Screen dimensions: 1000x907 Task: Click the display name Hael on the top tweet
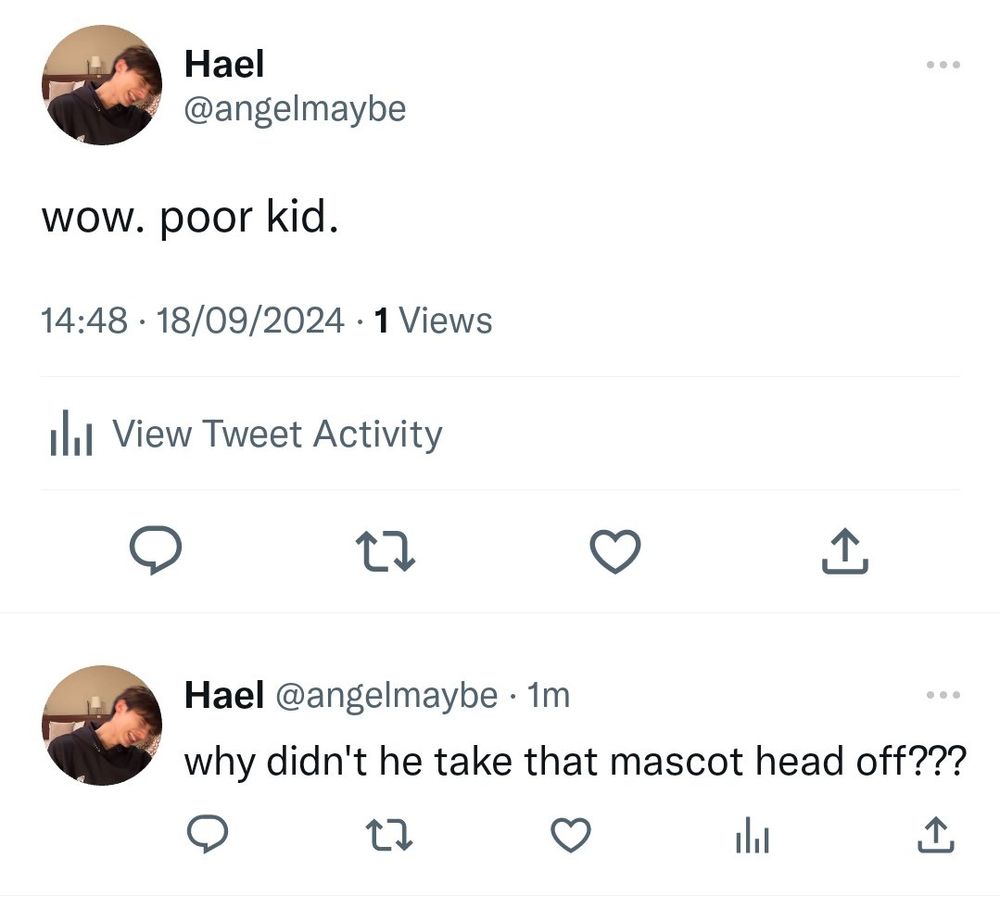222,62
